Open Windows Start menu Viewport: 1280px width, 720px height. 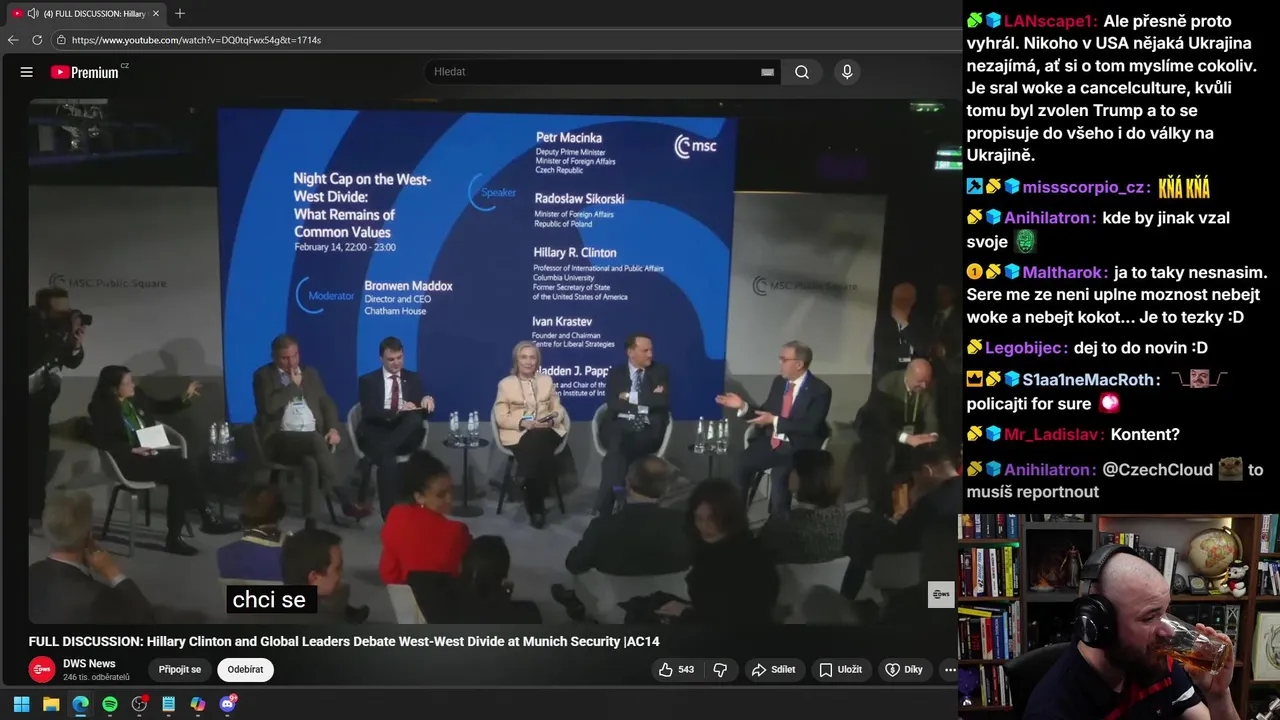coord(22,704)
